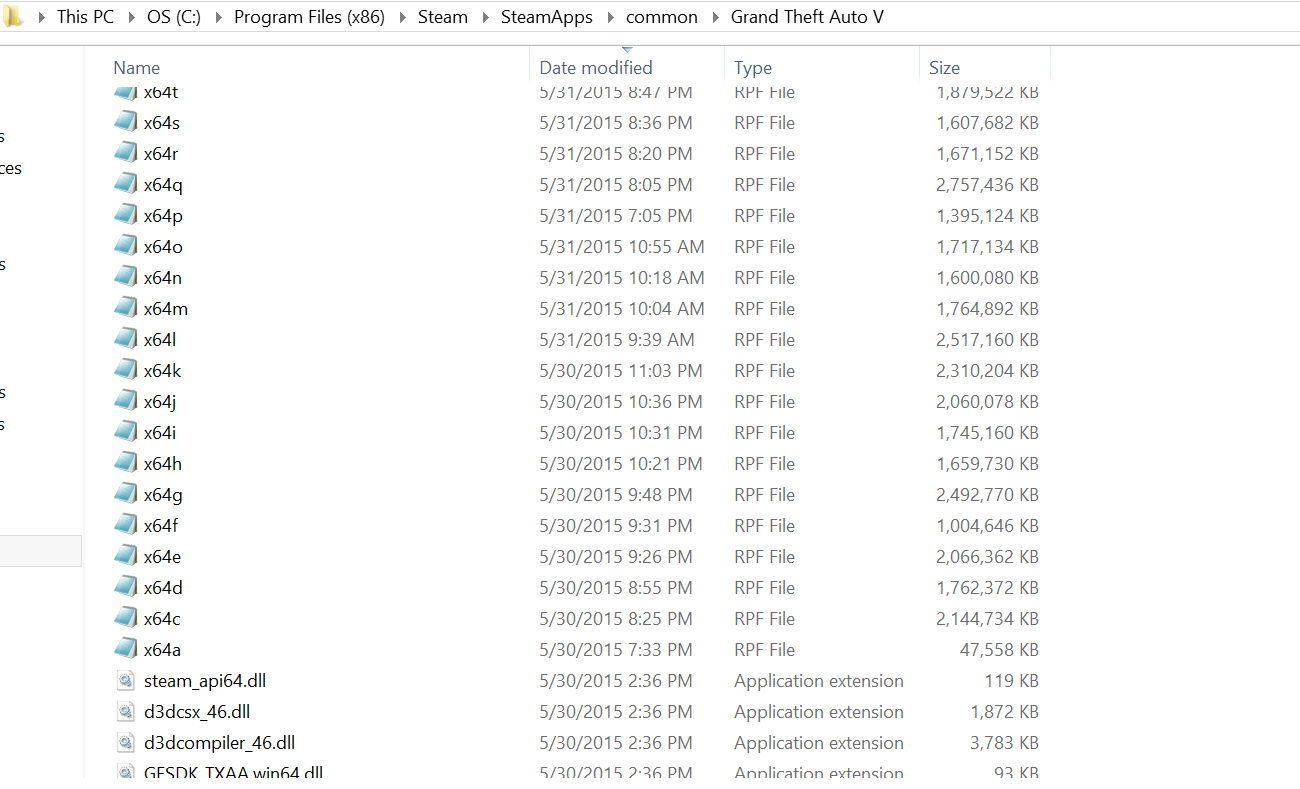This screenshot has width=1300, height=789.
Task: Sort files by Date modified column
Action: [596, 68]
